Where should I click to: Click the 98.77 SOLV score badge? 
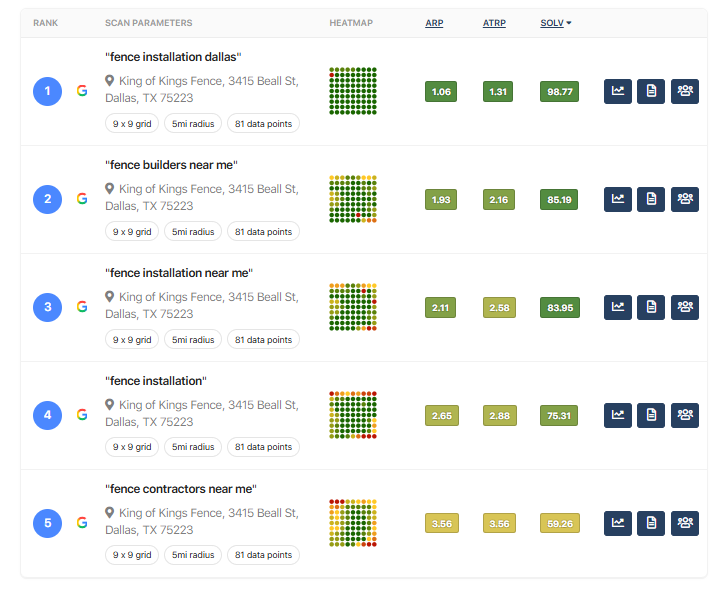(559, 92)
